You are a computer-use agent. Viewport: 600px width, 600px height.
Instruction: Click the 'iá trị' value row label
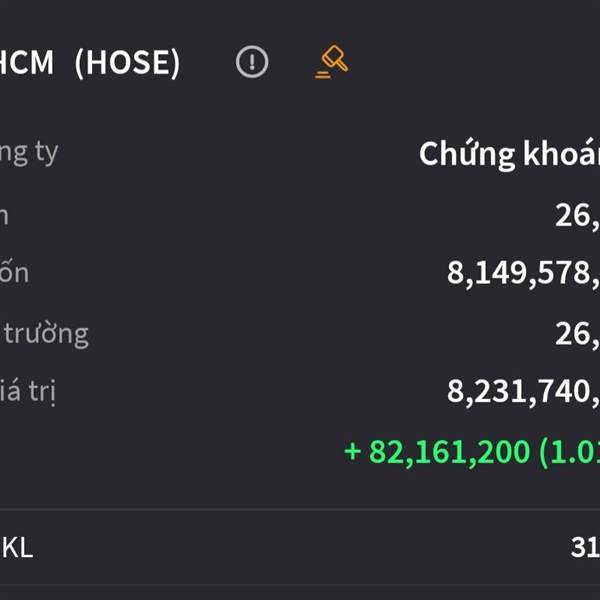(x=28, y=392)
